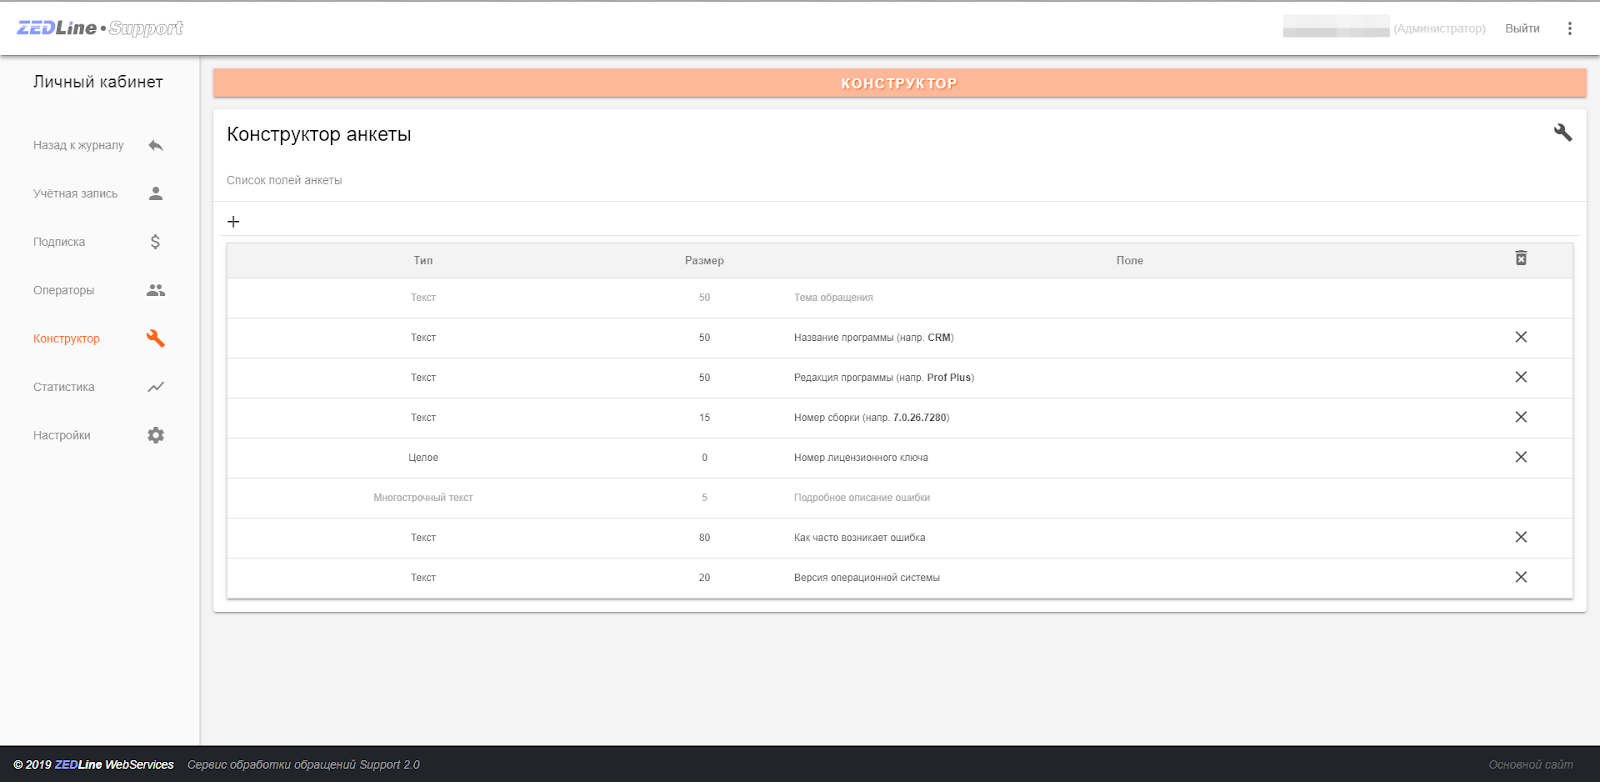This screenshot has width=1600, height=782.
Task: Open Учётная запись section
Action: (x=75, y=194)
